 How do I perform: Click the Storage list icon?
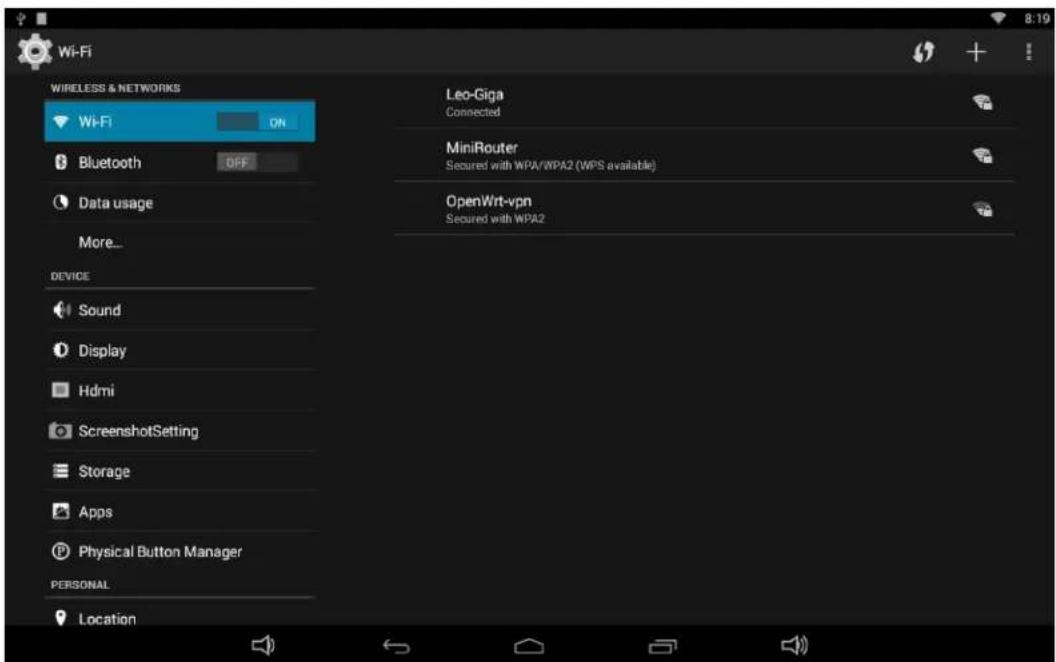click(61, 471)
